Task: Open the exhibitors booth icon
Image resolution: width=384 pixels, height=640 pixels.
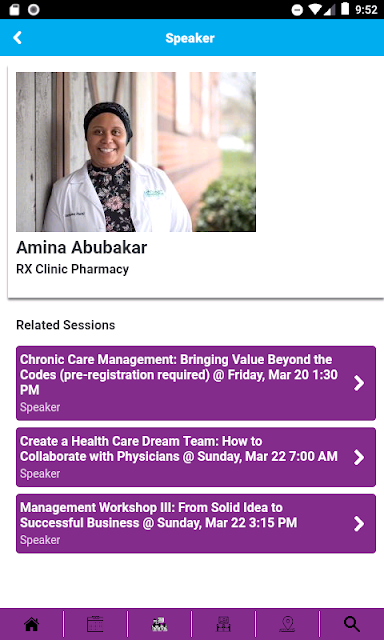Action: pyautogui.click(x=223, y=624)
